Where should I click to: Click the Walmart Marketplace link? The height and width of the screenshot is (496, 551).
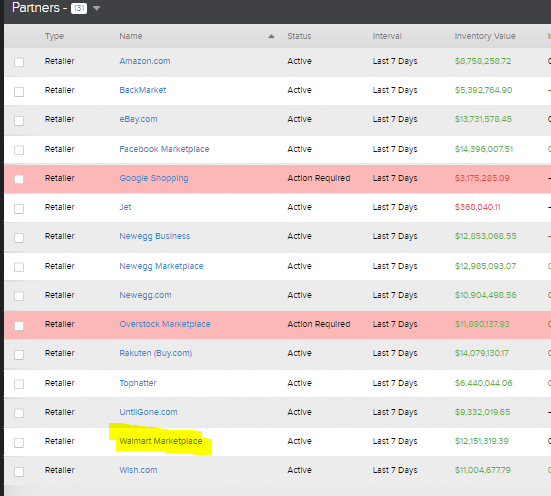coord(161,441)
